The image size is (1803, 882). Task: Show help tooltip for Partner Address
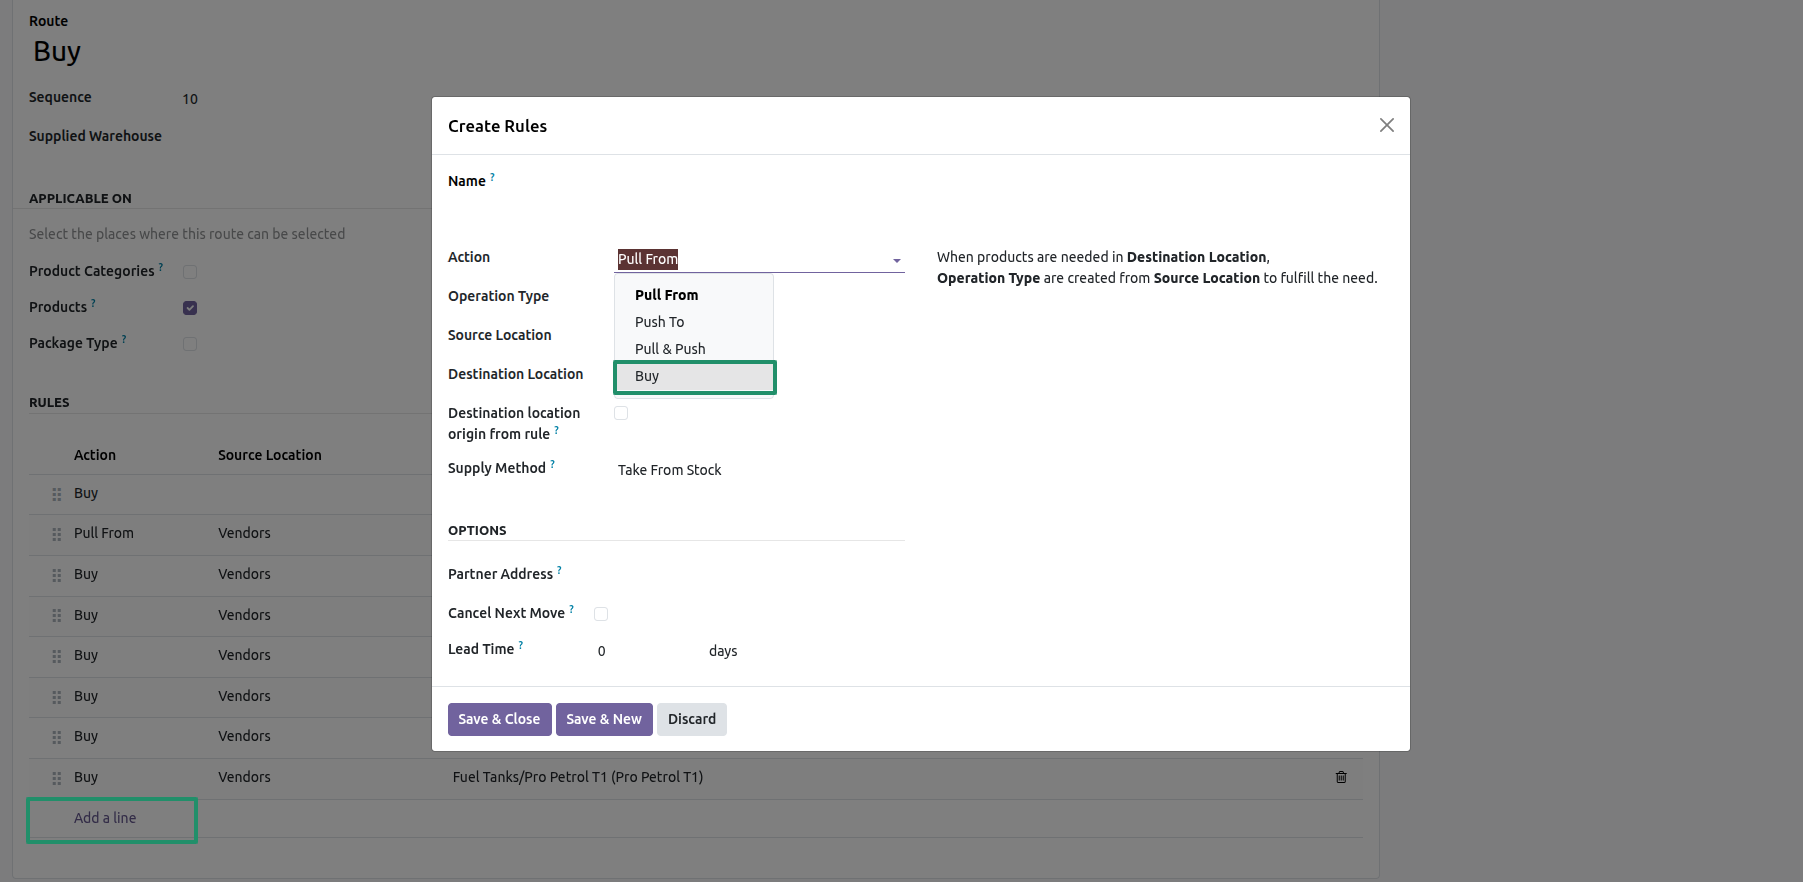point(559,570)
